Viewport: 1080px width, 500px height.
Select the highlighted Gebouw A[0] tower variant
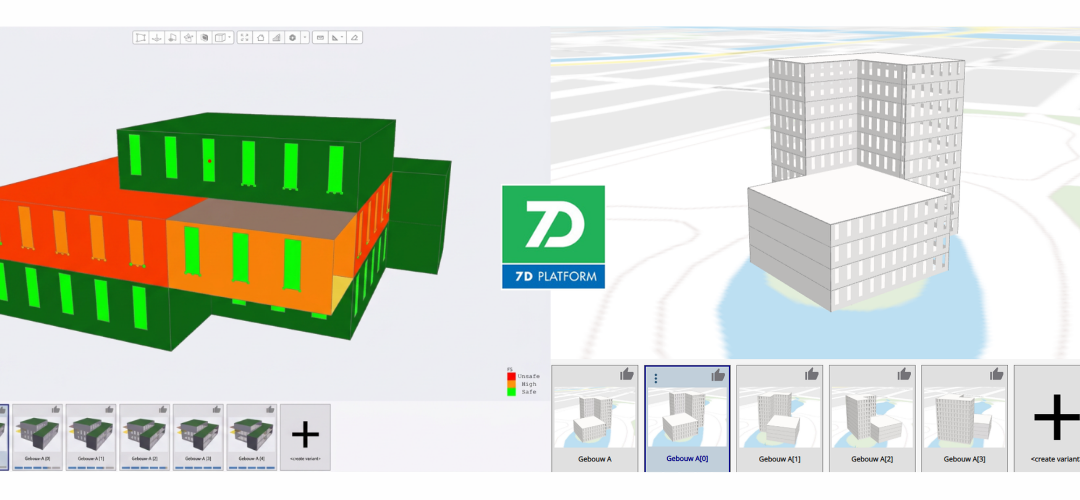(x=687, y=418)
